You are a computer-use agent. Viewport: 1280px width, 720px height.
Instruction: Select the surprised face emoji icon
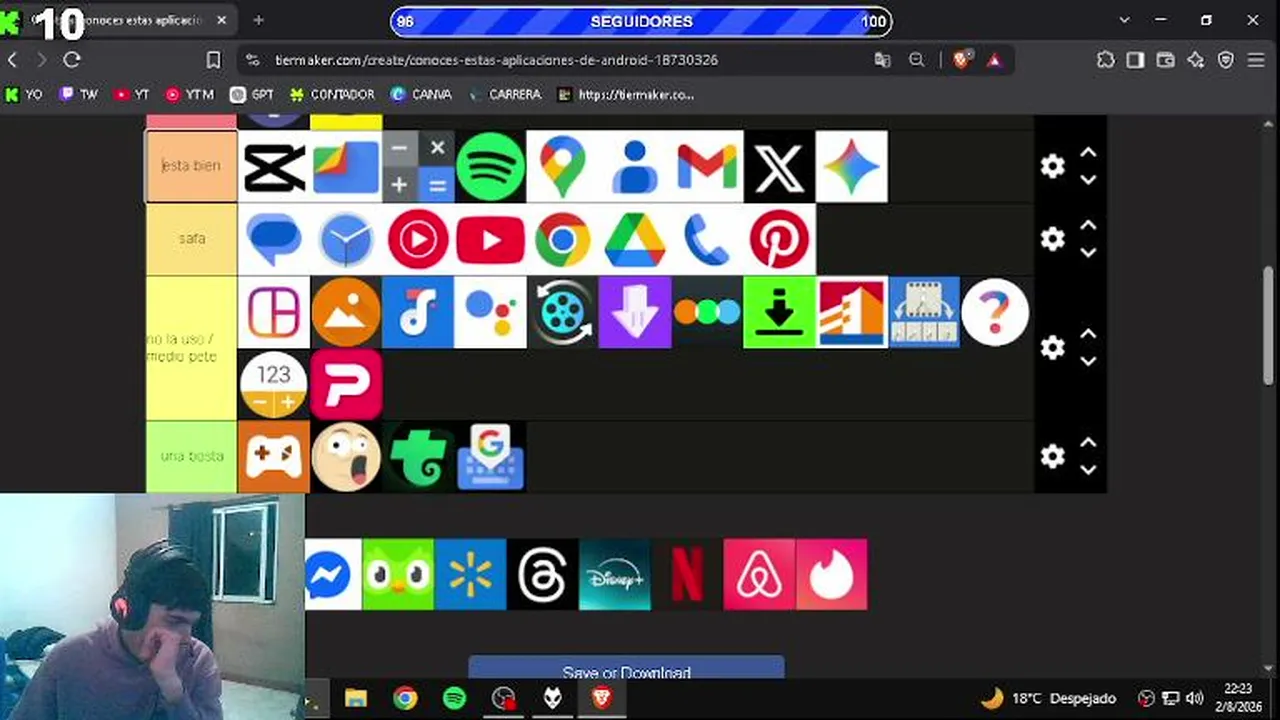(346, 457)
